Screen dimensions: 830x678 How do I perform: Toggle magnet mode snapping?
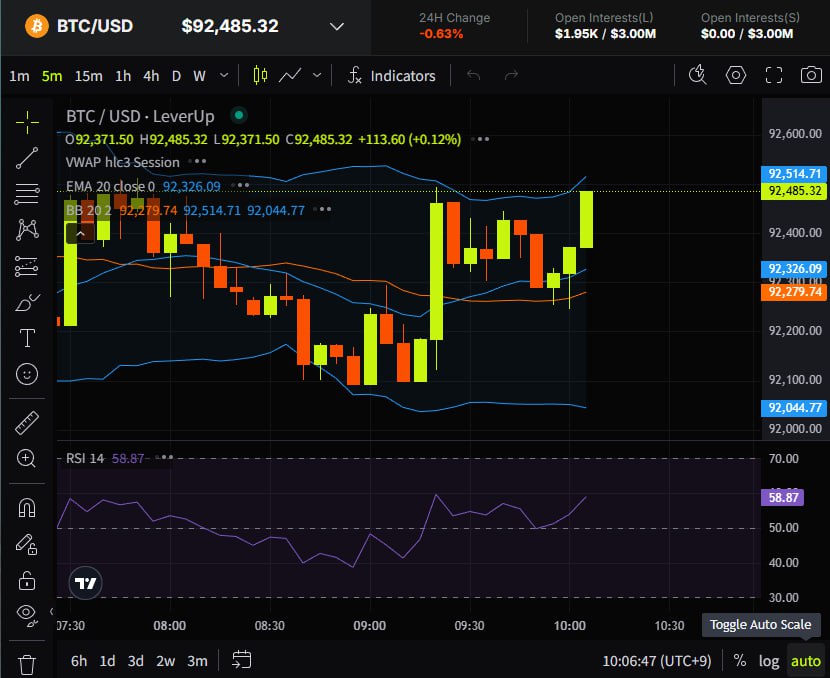(27, 508)
